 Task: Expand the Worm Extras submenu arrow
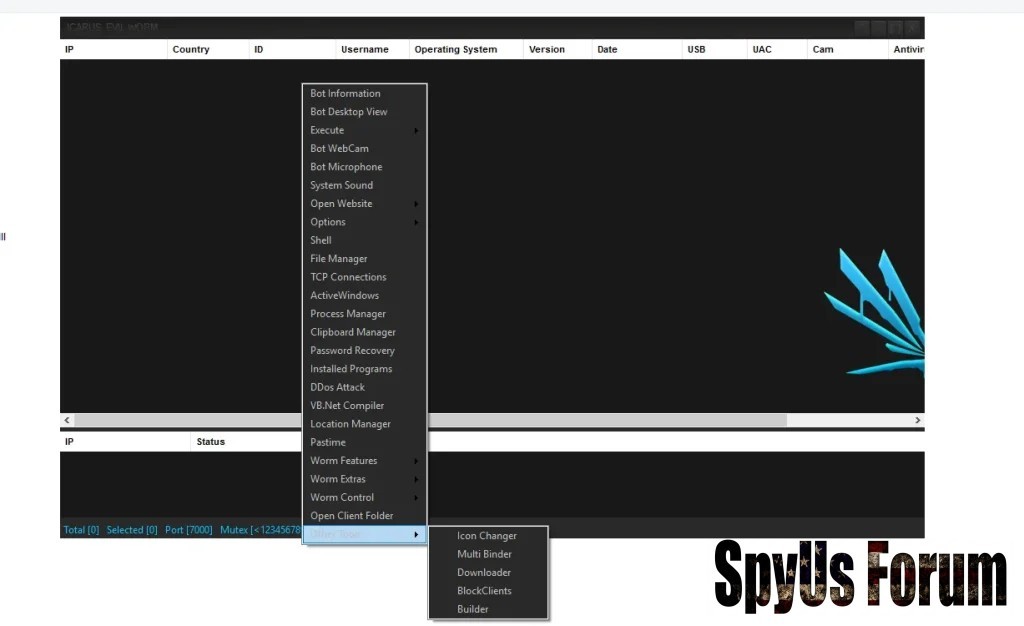[x=416, y=480]
